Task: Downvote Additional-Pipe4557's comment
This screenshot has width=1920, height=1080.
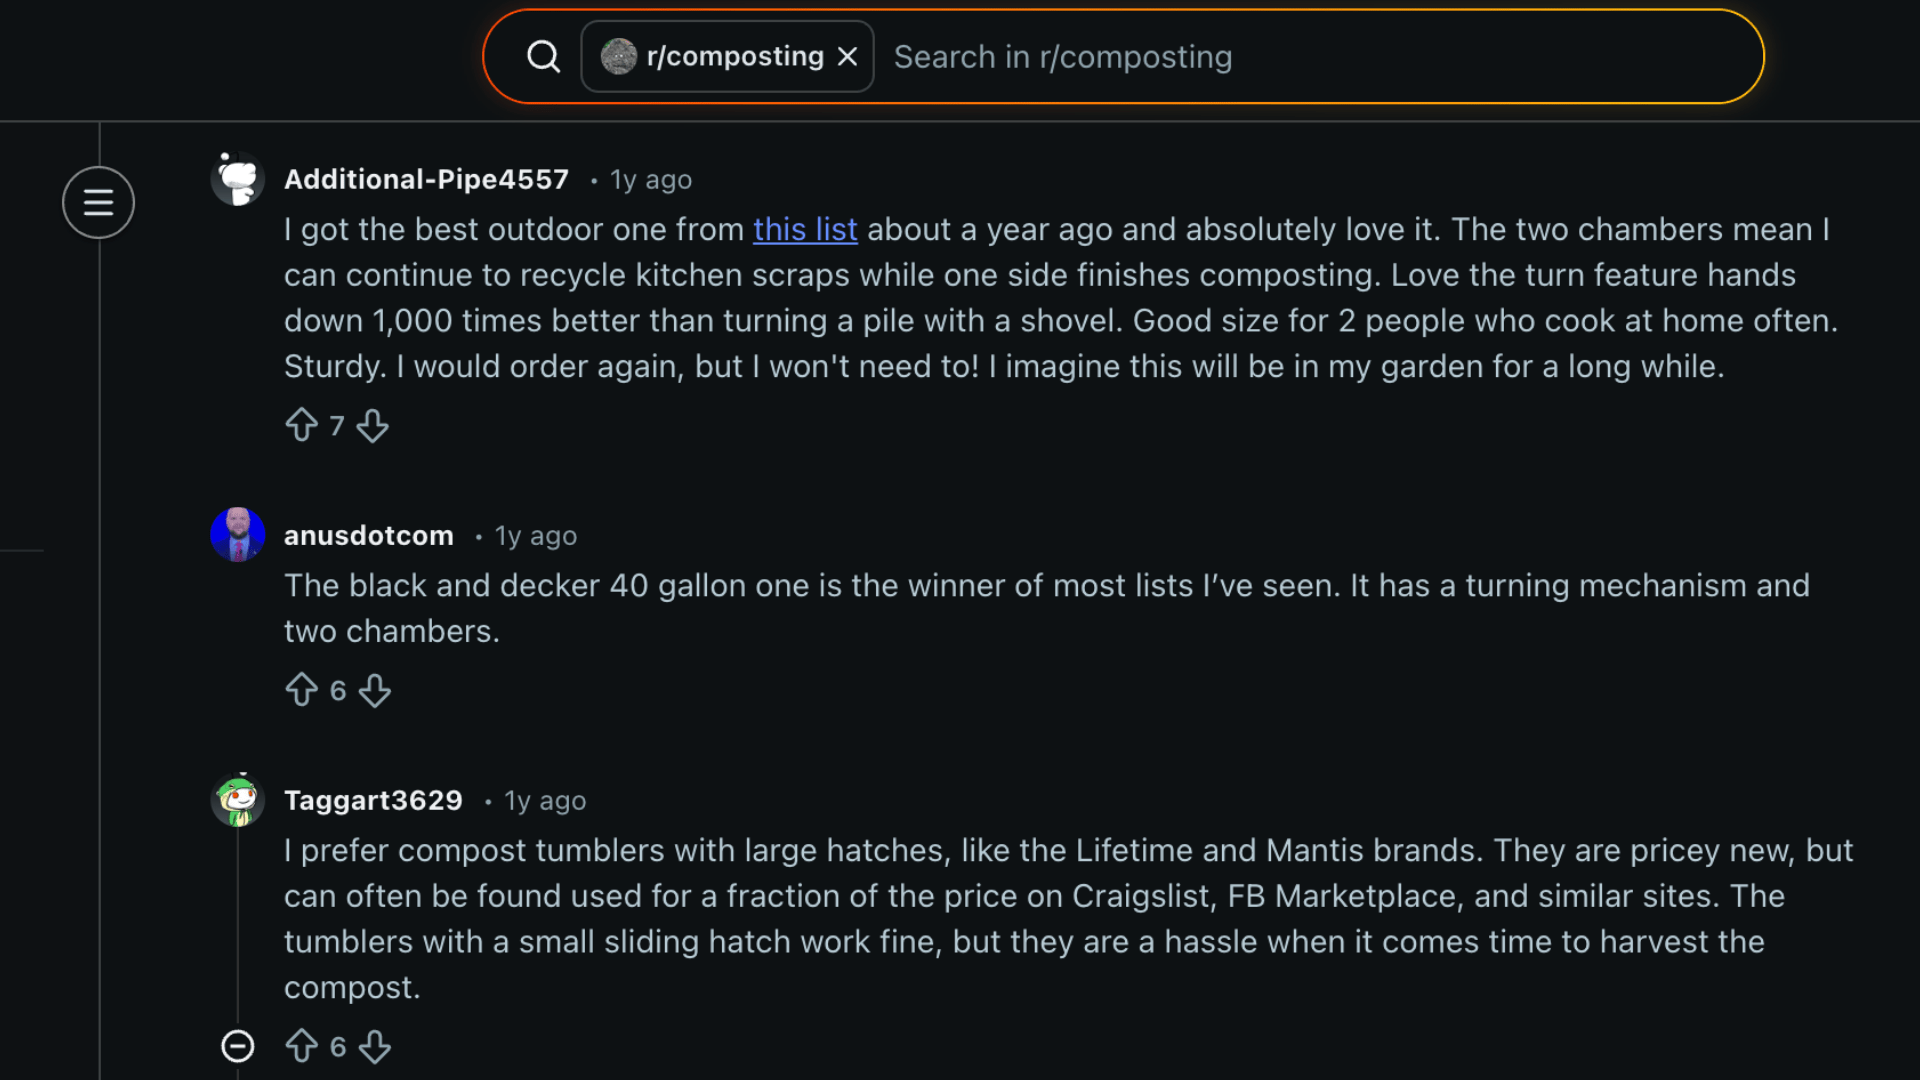Action: pos(372,425)
